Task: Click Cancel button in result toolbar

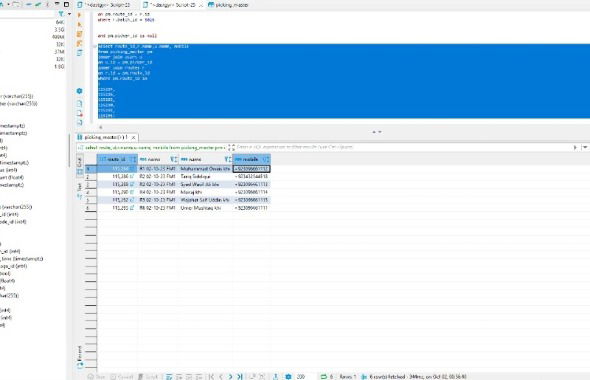Action: (x=122, y=377)
